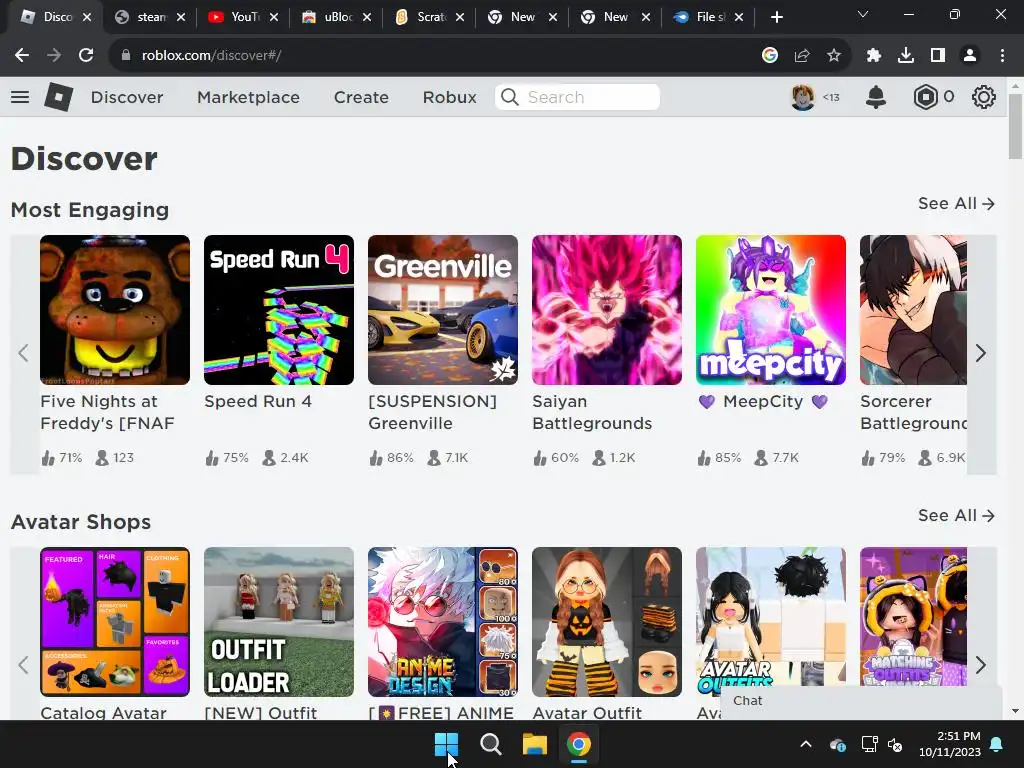
Task: Switch to the YouTube browser tab
Action: (243, 17)
